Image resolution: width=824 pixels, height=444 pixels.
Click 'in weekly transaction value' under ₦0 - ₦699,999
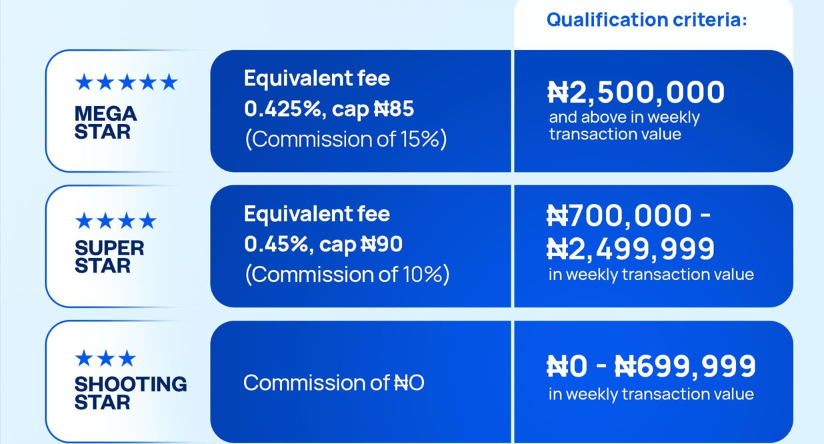[x=651, y=394]
